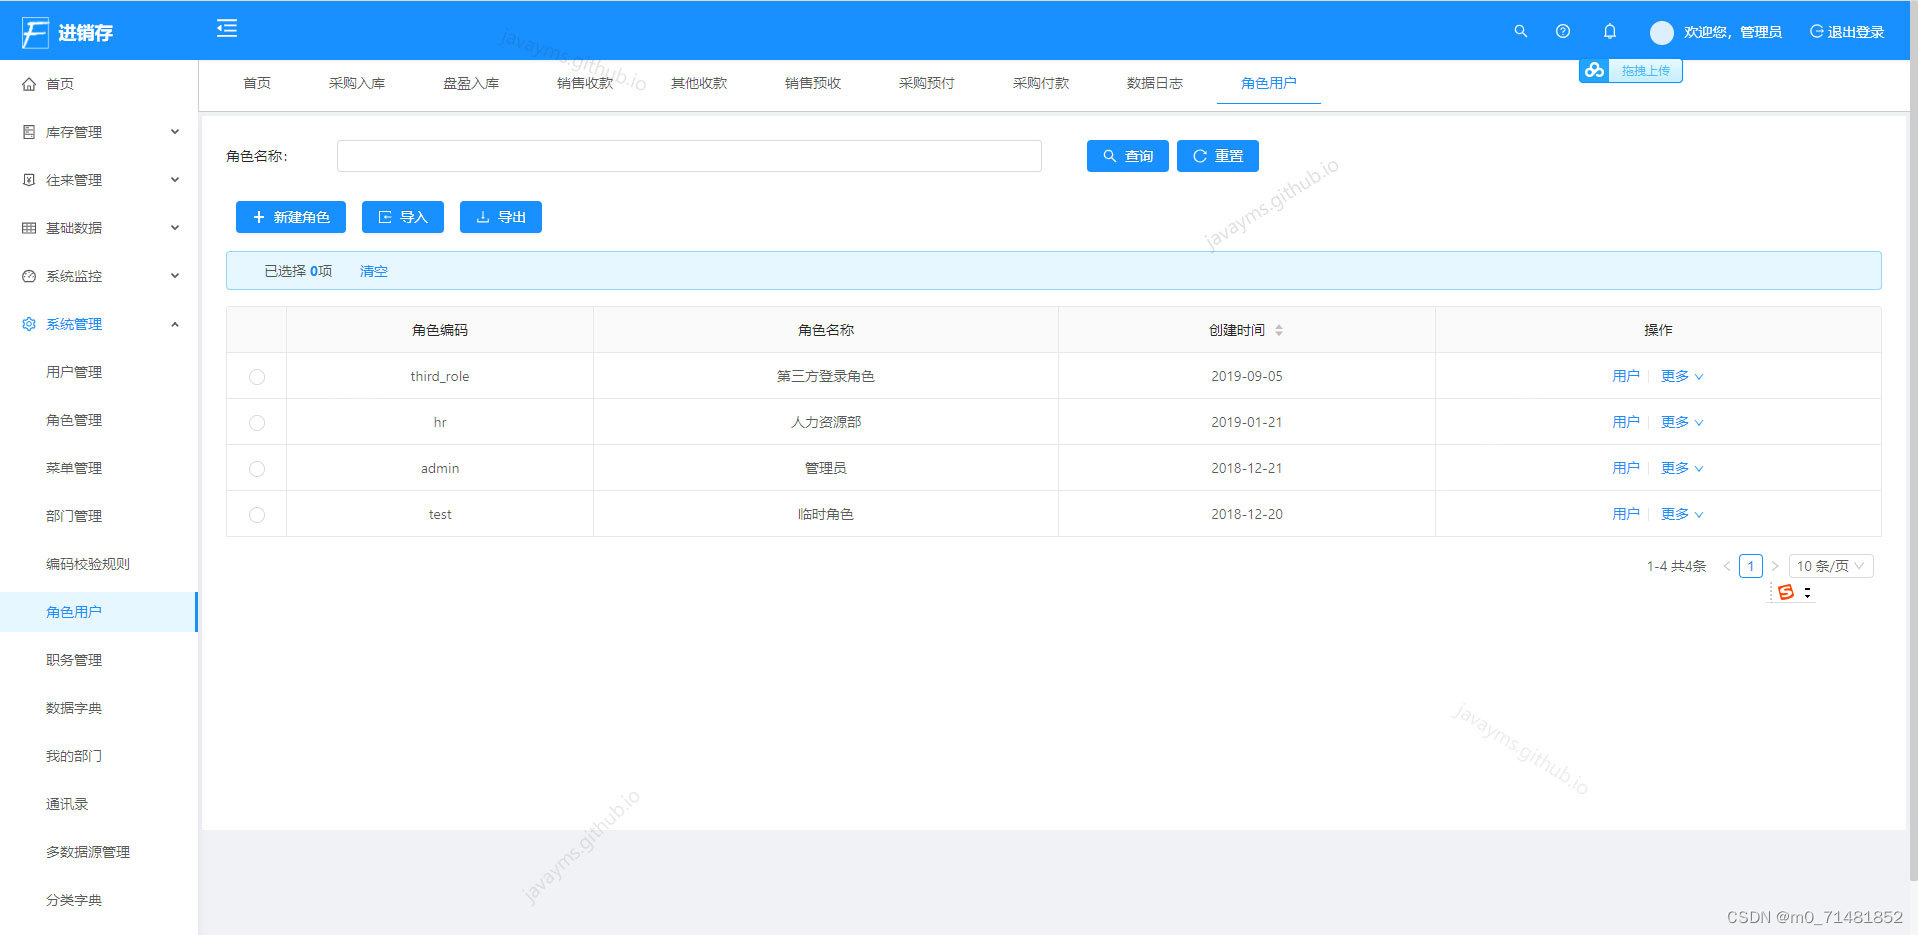This screenshot has height=935, width=1918.
Task: Open 用户 link for admin row
Action: coord(1626,468)
